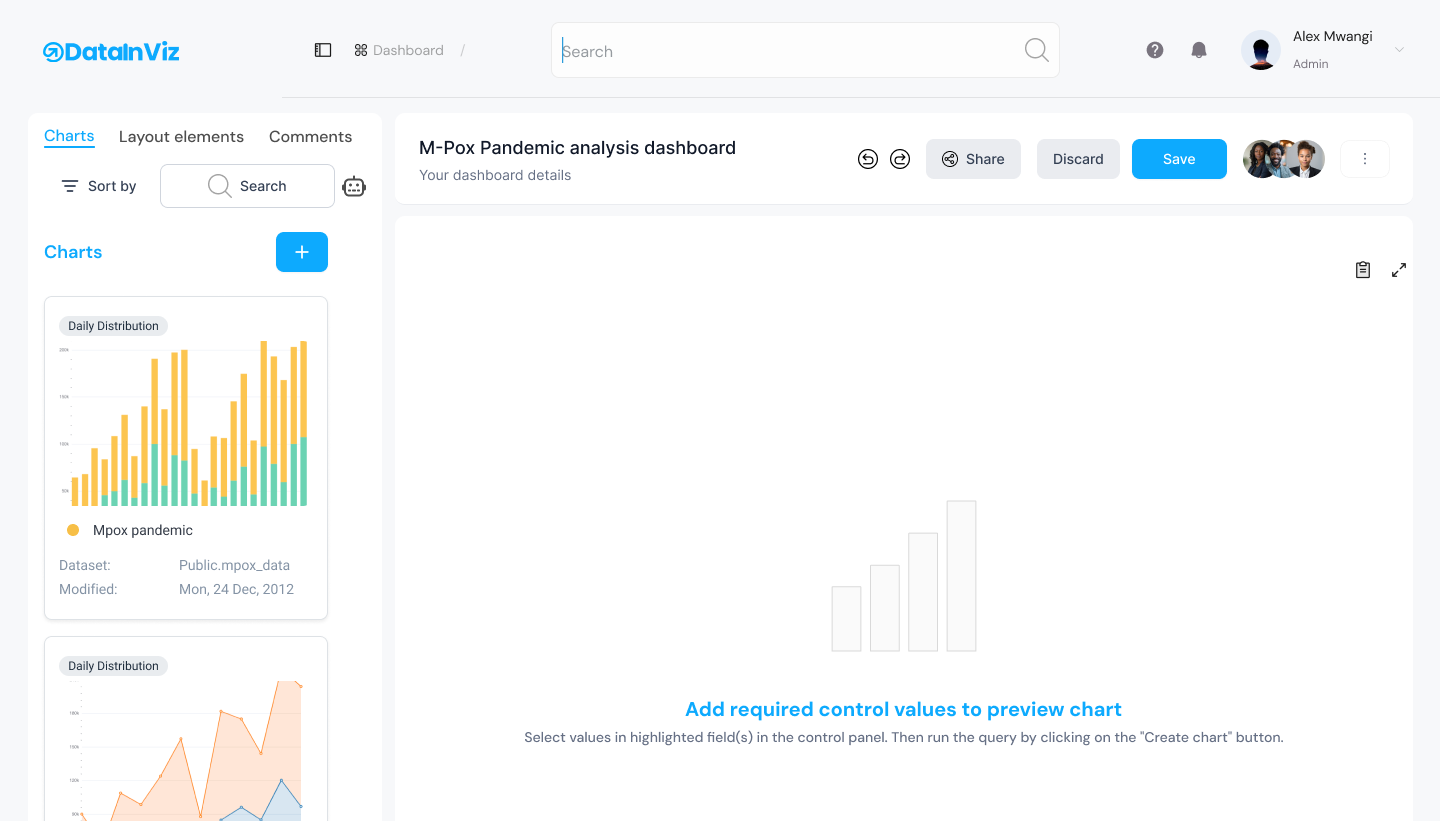Collapse the left sidebar panel
Viewport: 1440px width, 821px height.
point(322,49)
